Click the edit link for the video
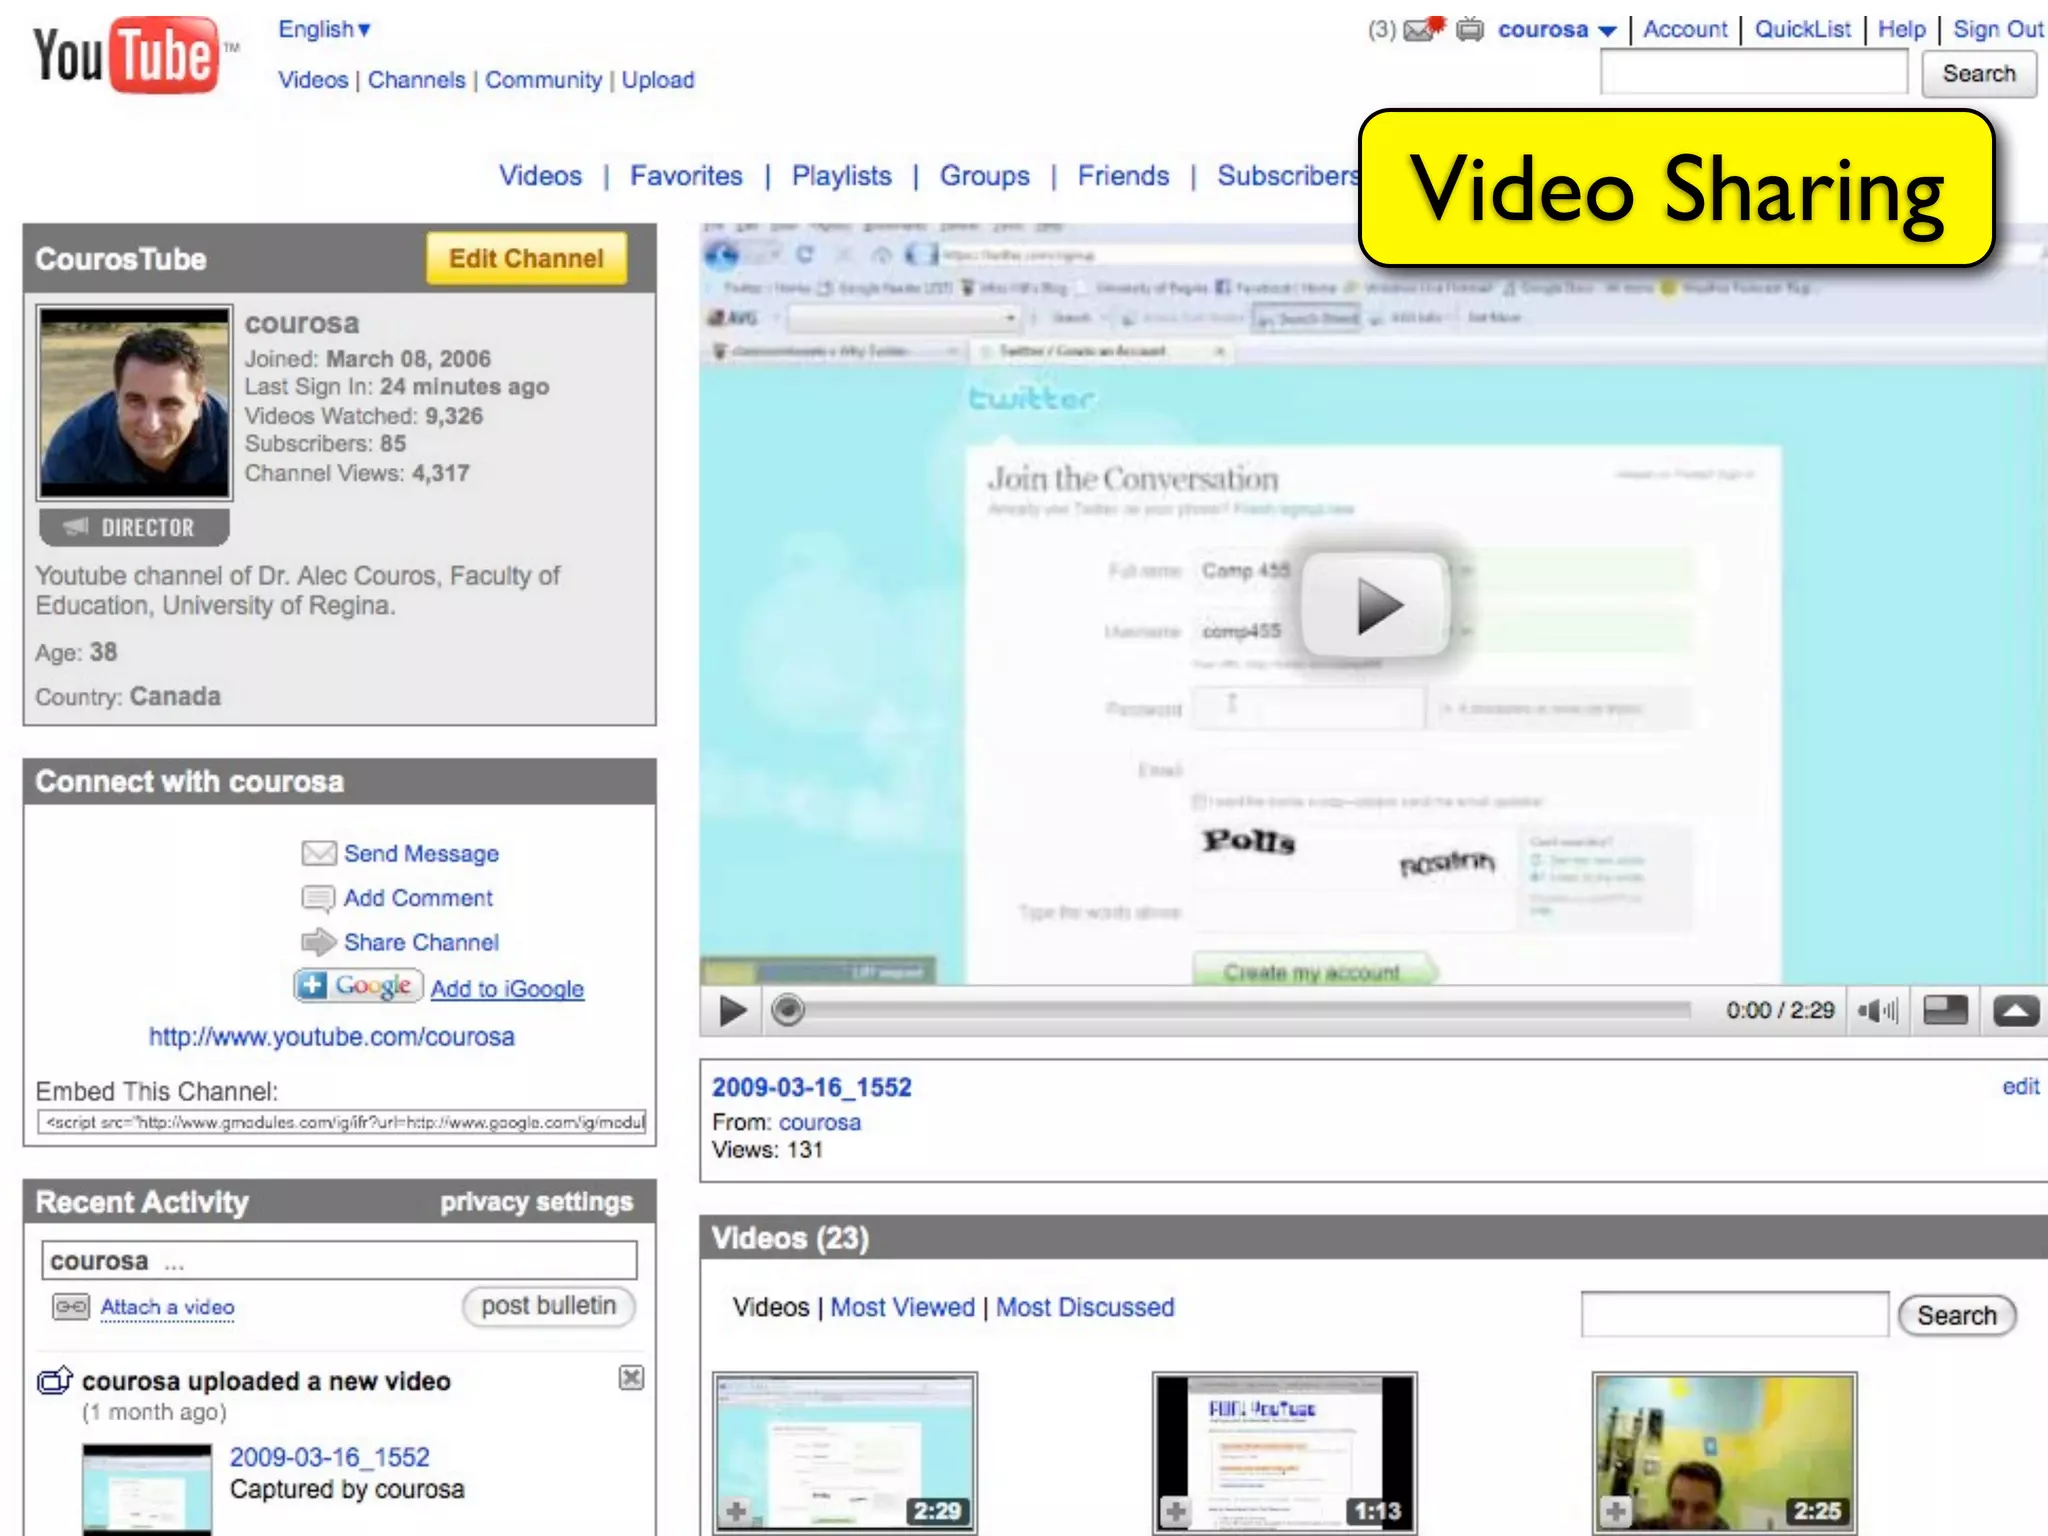The height and width of the screenshot is (1536, 2048). coord(2020,1086)
